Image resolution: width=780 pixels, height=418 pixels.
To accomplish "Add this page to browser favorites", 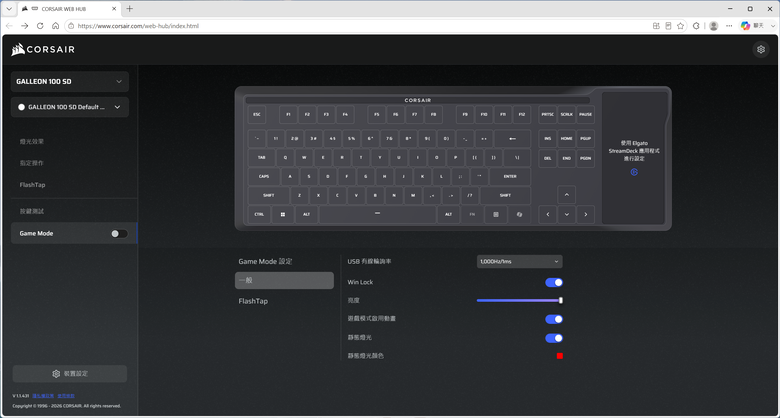I will click(x=681, y=26).
